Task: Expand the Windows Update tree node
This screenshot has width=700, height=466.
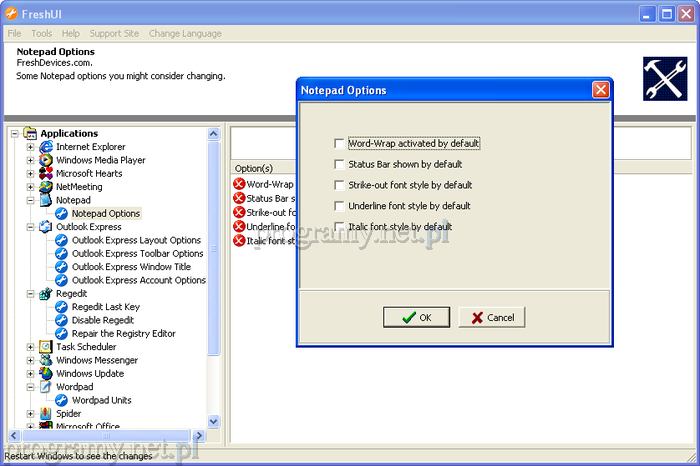Action: point(30,374)
